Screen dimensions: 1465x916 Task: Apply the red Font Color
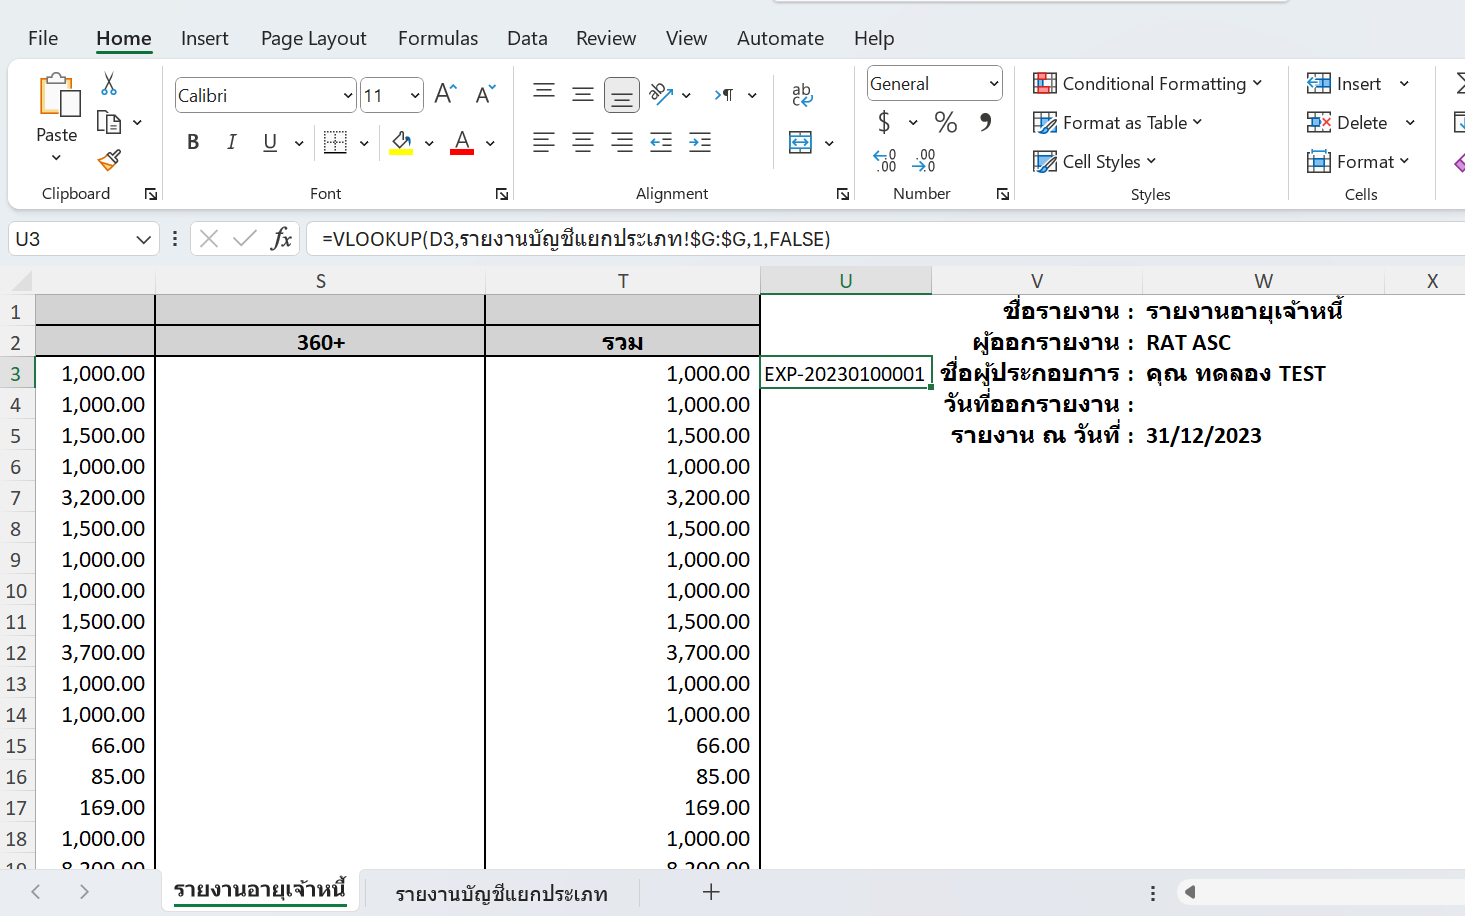pyautogui.click(x=462, y=142)
